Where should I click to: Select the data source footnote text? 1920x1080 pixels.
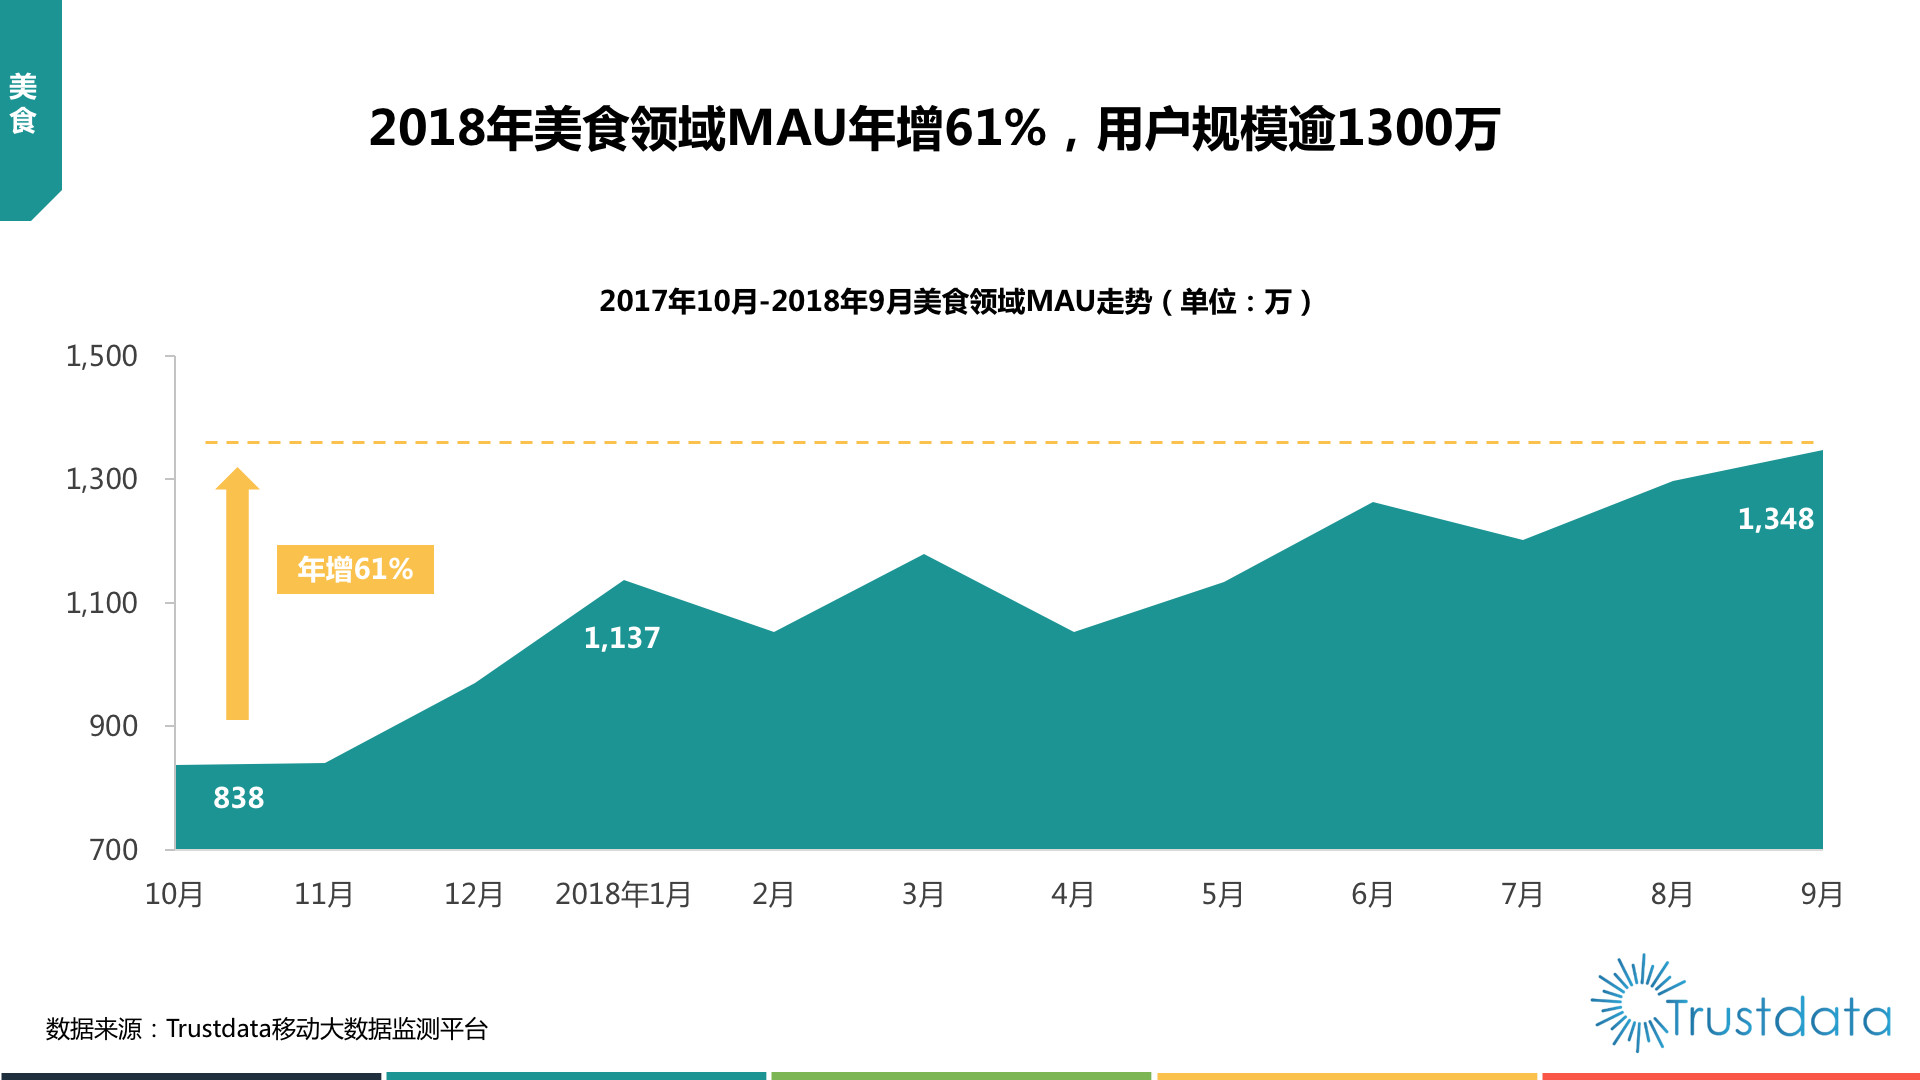point(266,1029)
